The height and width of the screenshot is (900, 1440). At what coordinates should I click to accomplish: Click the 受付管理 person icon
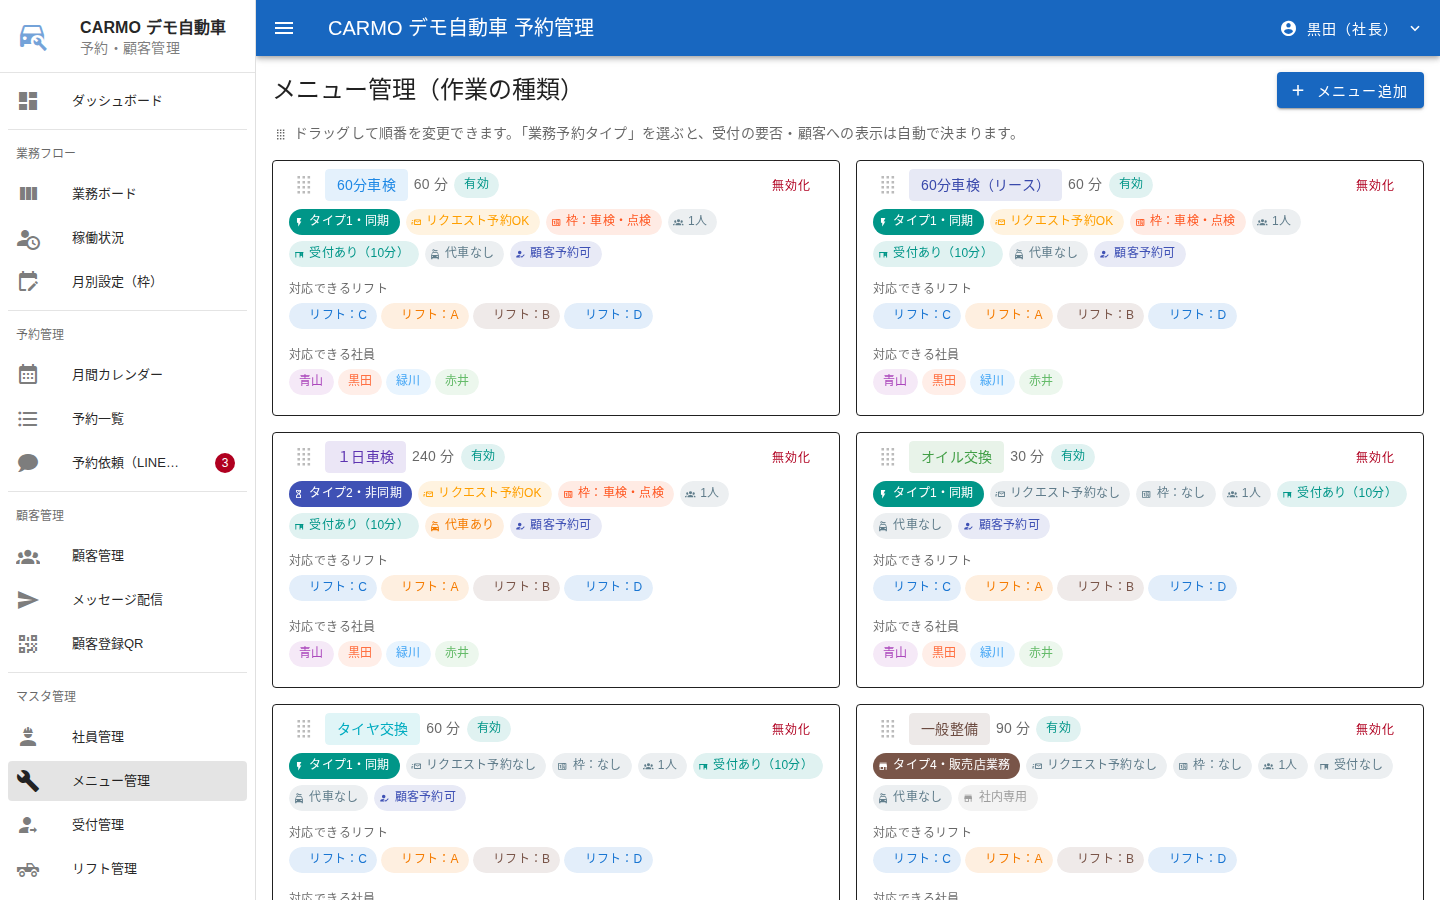[28, 825]
